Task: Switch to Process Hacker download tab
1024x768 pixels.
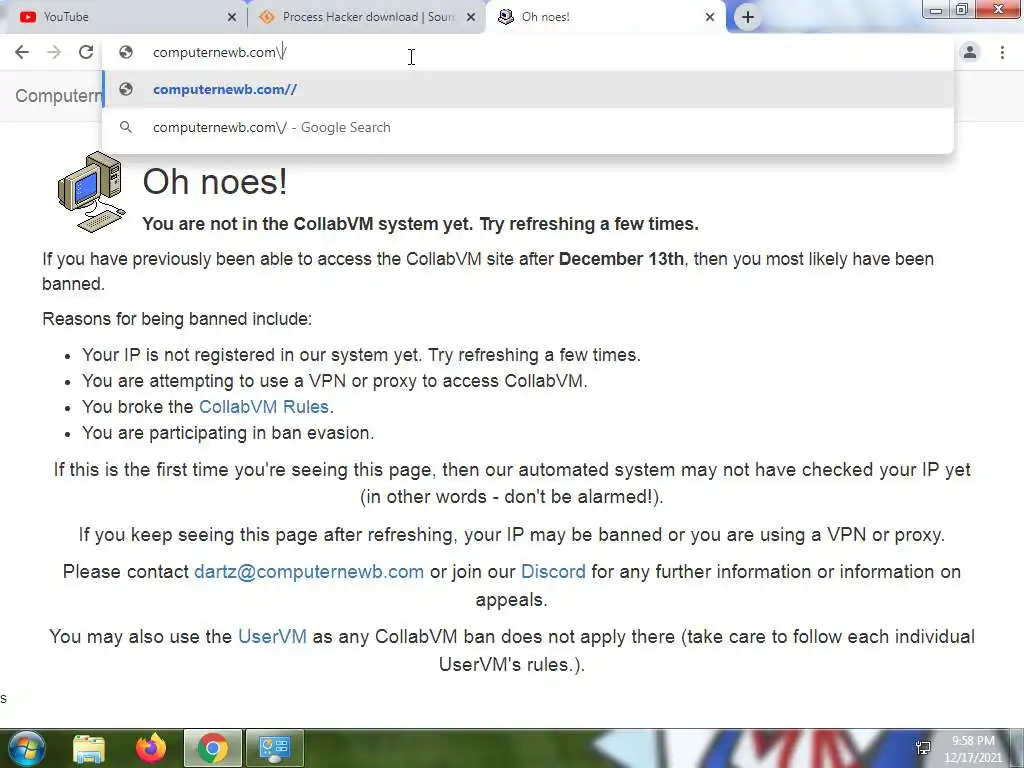Action: (366, 17)
